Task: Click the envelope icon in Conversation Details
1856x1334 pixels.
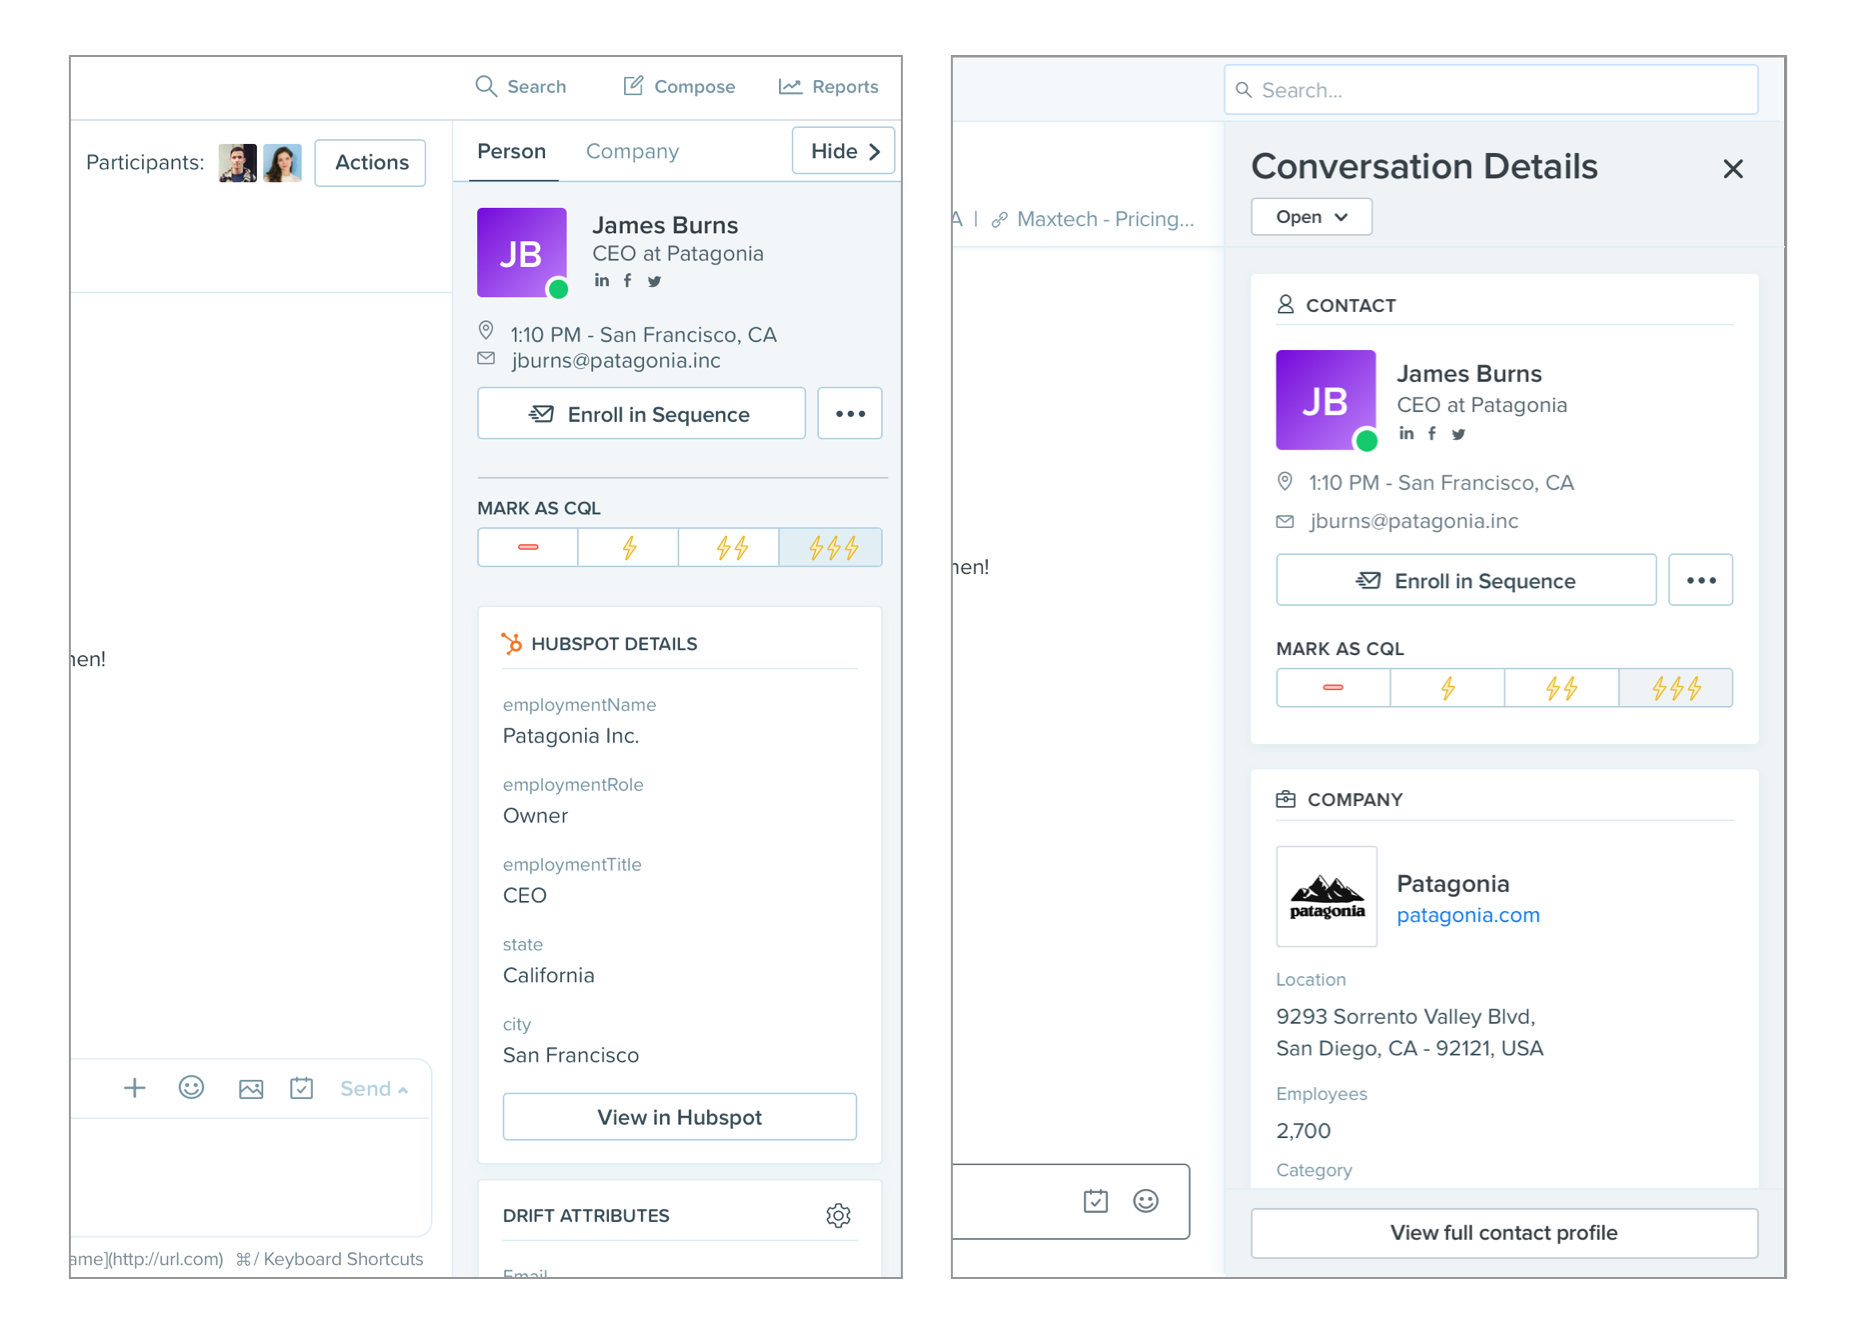Action: (x=1285, y=521)
